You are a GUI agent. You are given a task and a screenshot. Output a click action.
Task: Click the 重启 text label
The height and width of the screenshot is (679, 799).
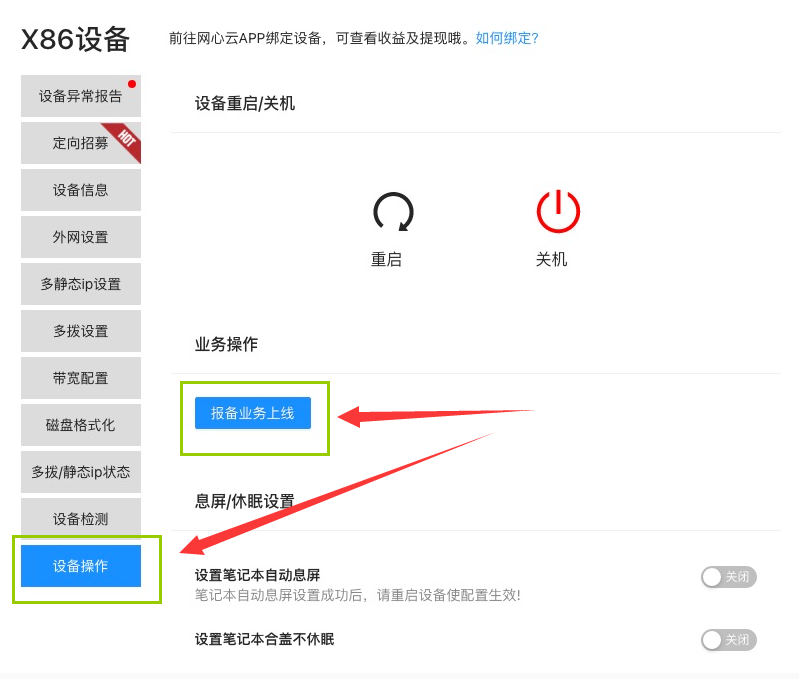pyautogui.click(x=386, y=259)
